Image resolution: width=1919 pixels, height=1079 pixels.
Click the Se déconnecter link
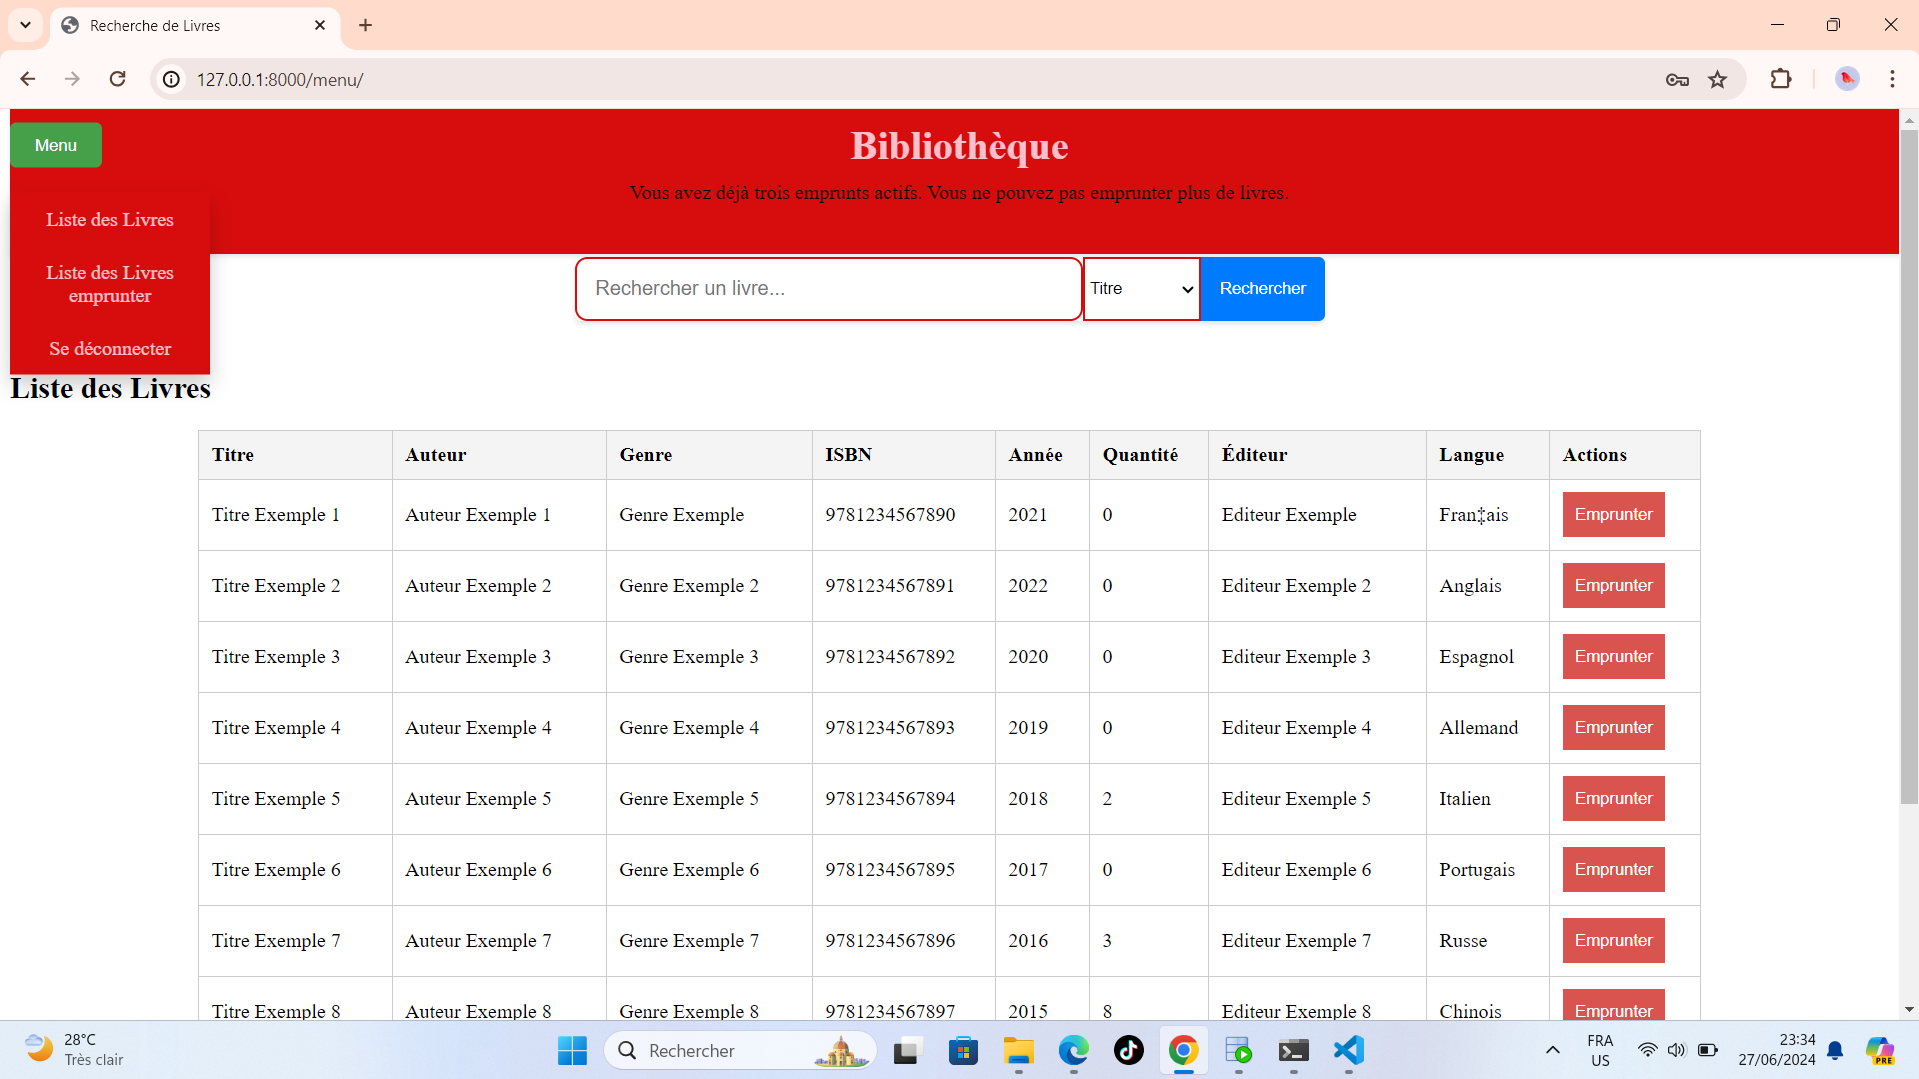tap(110, 348)
